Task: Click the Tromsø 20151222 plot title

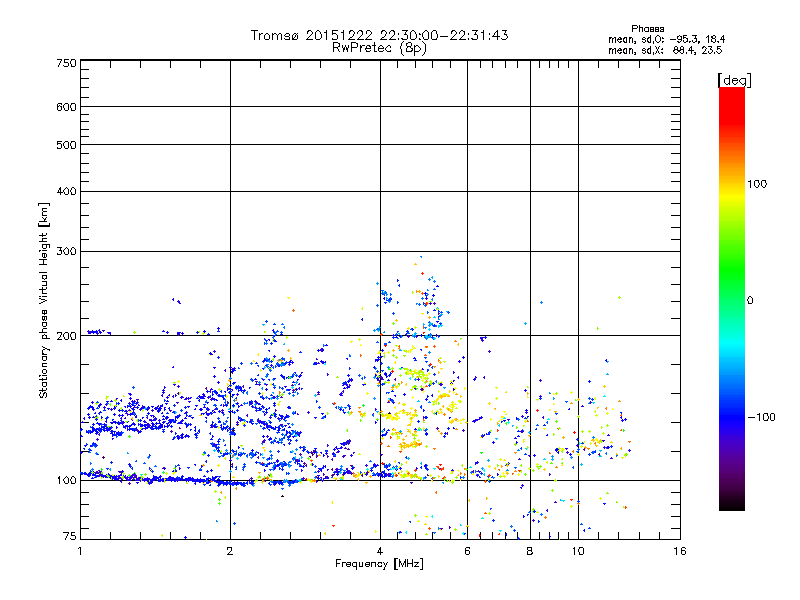Action: pos(379,35)
